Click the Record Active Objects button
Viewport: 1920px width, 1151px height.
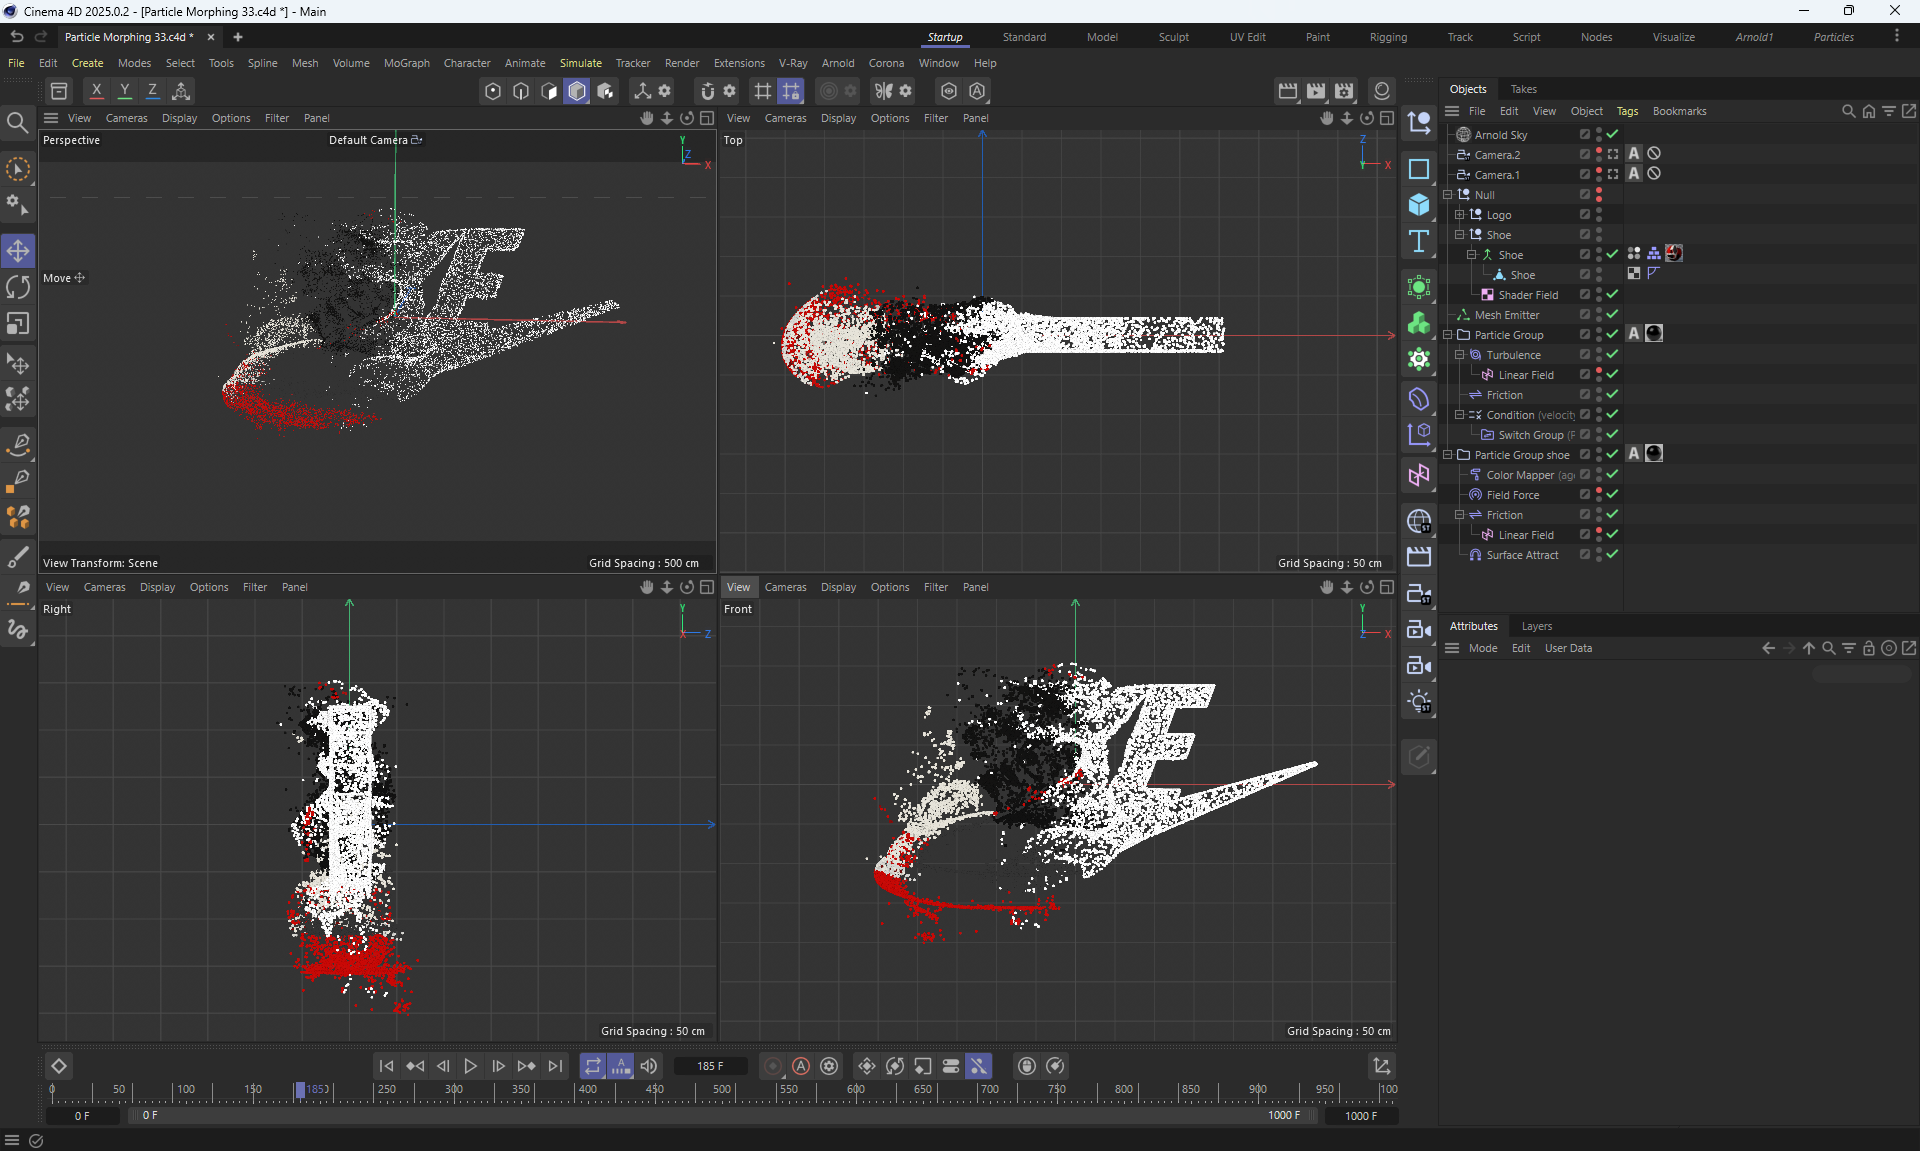point(773,1066)
